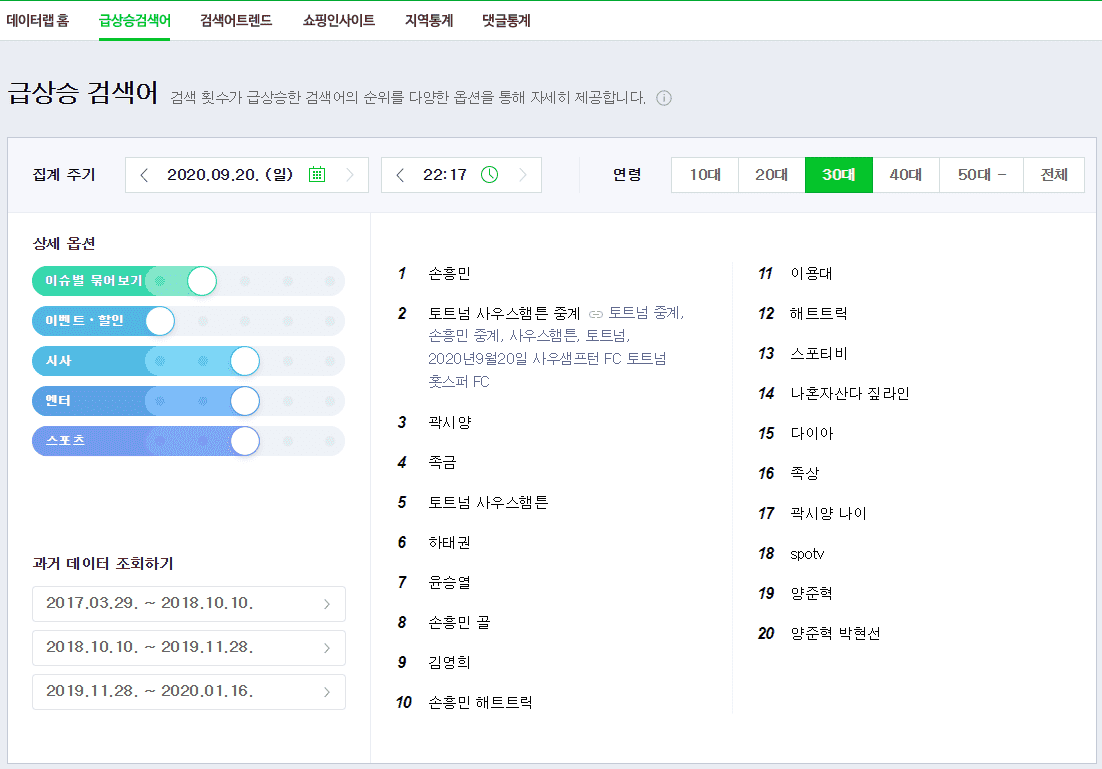This screenshot has width=1102, height=769.
Task: Click related keyword 손흥민 중계
Action: point(465,336)
